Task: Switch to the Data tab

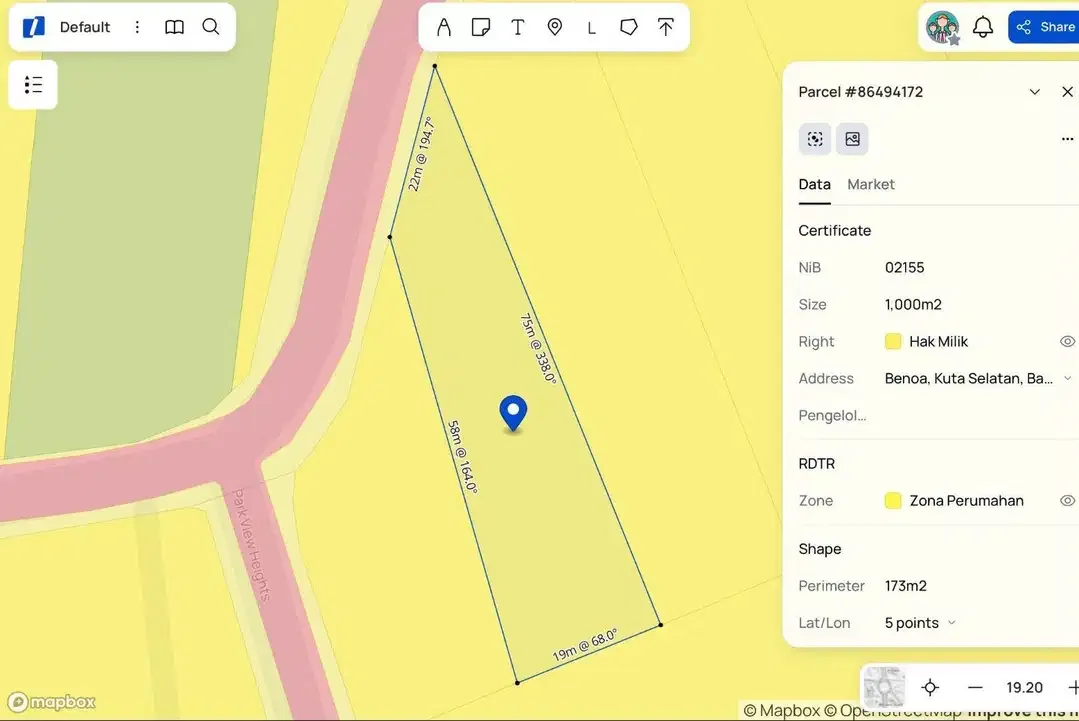Action: [815, 184]
